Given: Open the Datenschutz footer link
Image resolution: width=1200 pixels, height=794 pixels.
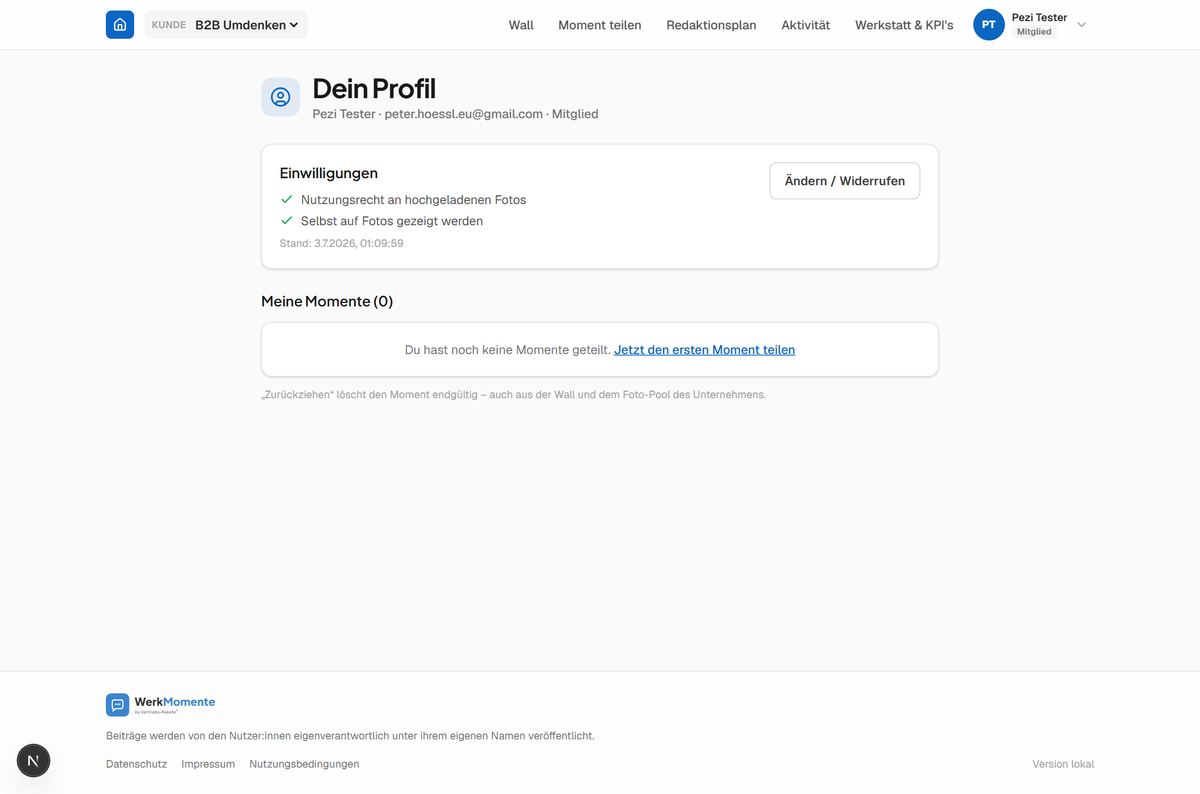Looking at the screenshot, I should point(137,764).
